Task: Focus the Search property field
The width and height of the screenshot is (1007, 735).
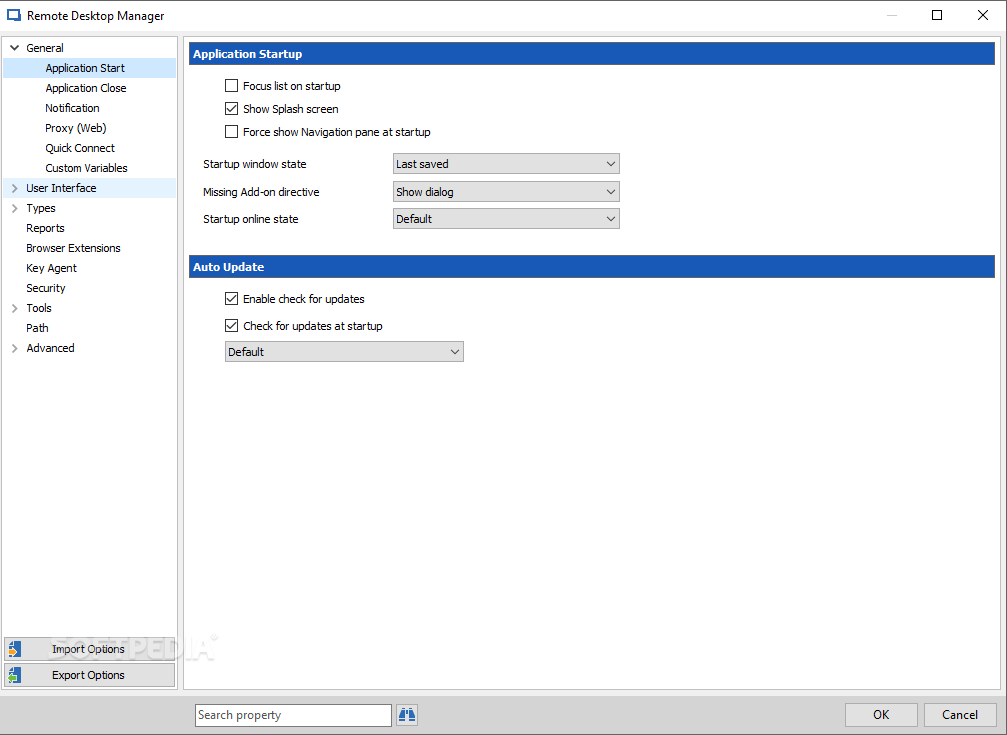Action: click(293, 714)
